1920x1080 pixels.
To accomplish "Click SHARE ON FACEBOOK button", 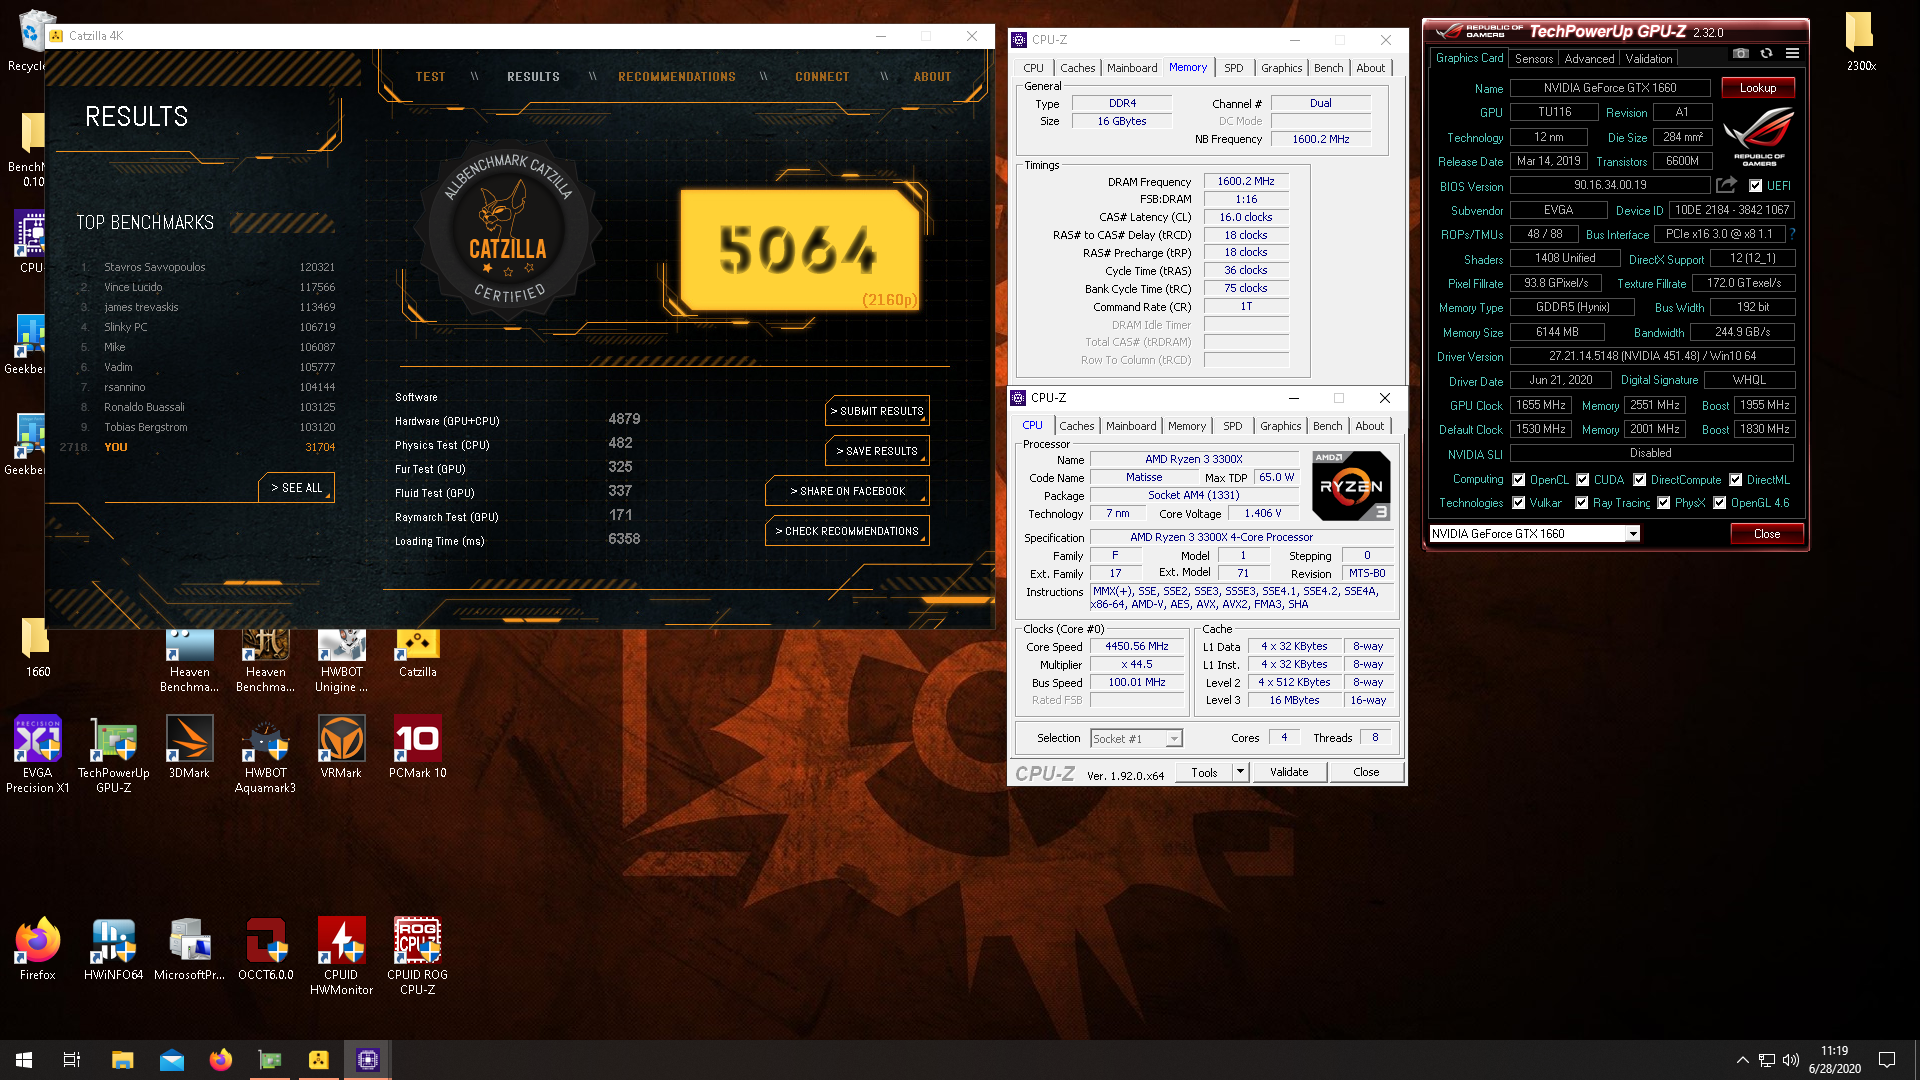I will (847, 491).
